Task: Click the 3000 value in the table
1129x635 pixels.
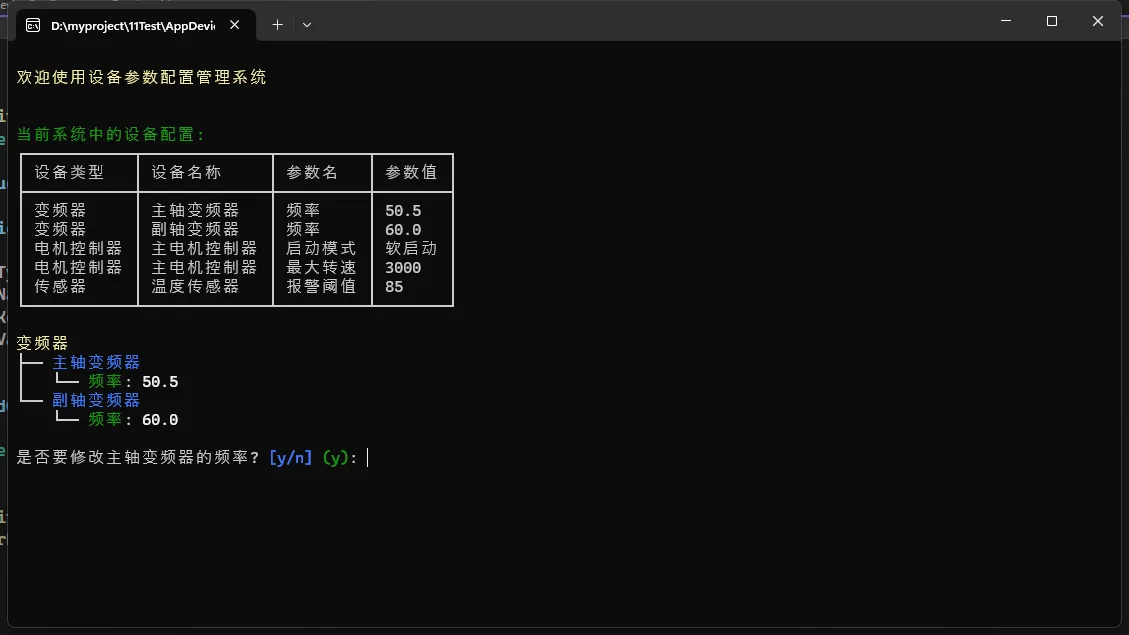Action: point(403,267)
